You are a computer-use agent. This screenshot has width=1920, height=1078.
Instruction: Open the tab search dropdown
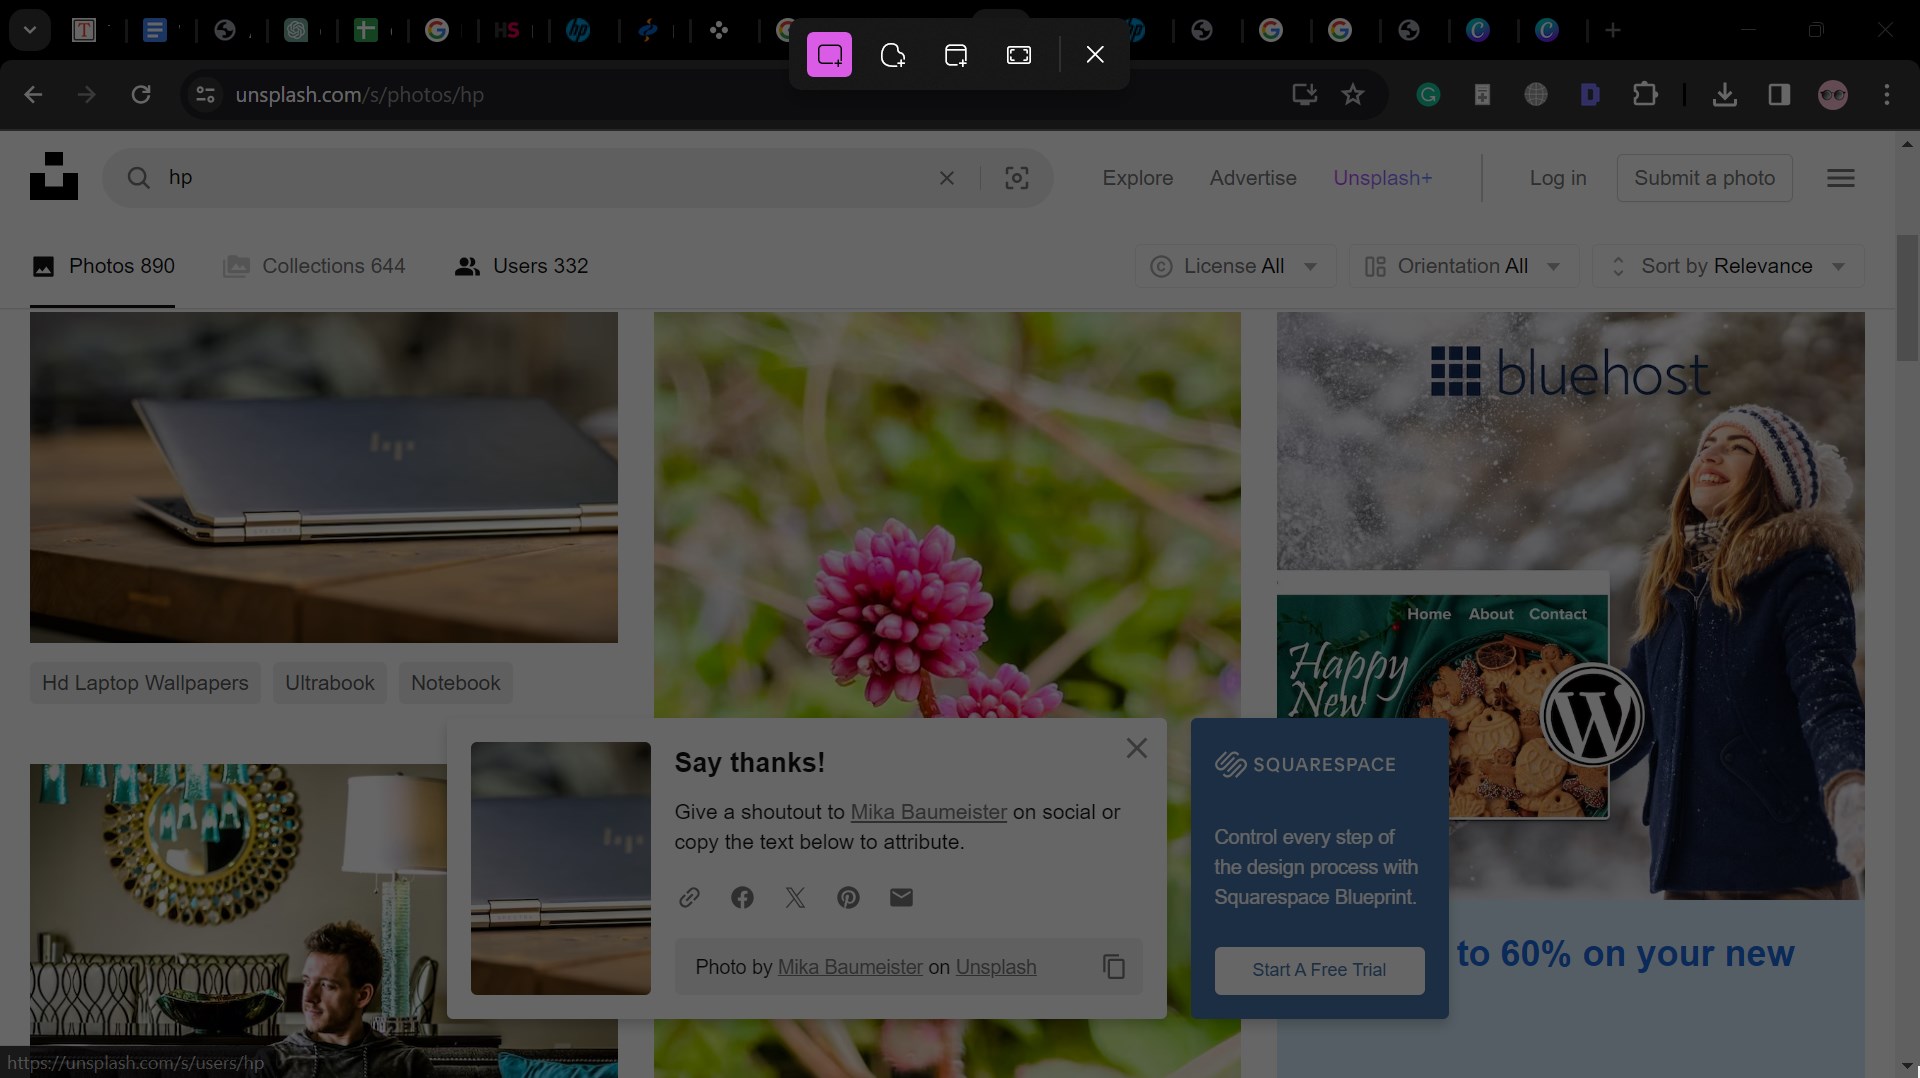[30, 30]
